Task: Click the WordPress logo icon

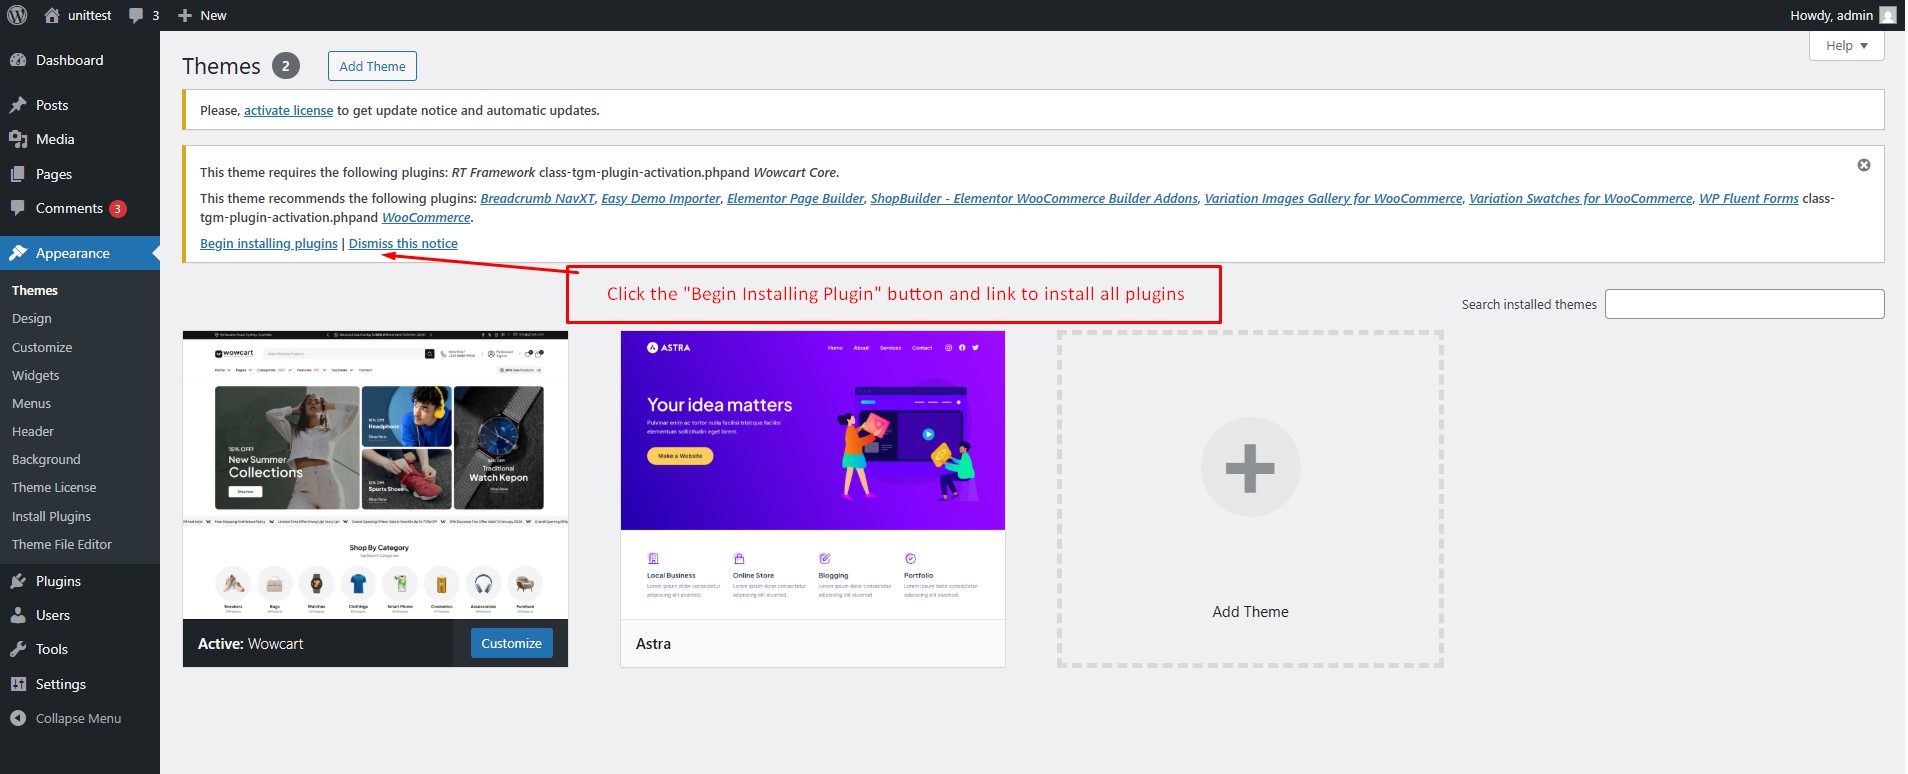Action: 17,15
